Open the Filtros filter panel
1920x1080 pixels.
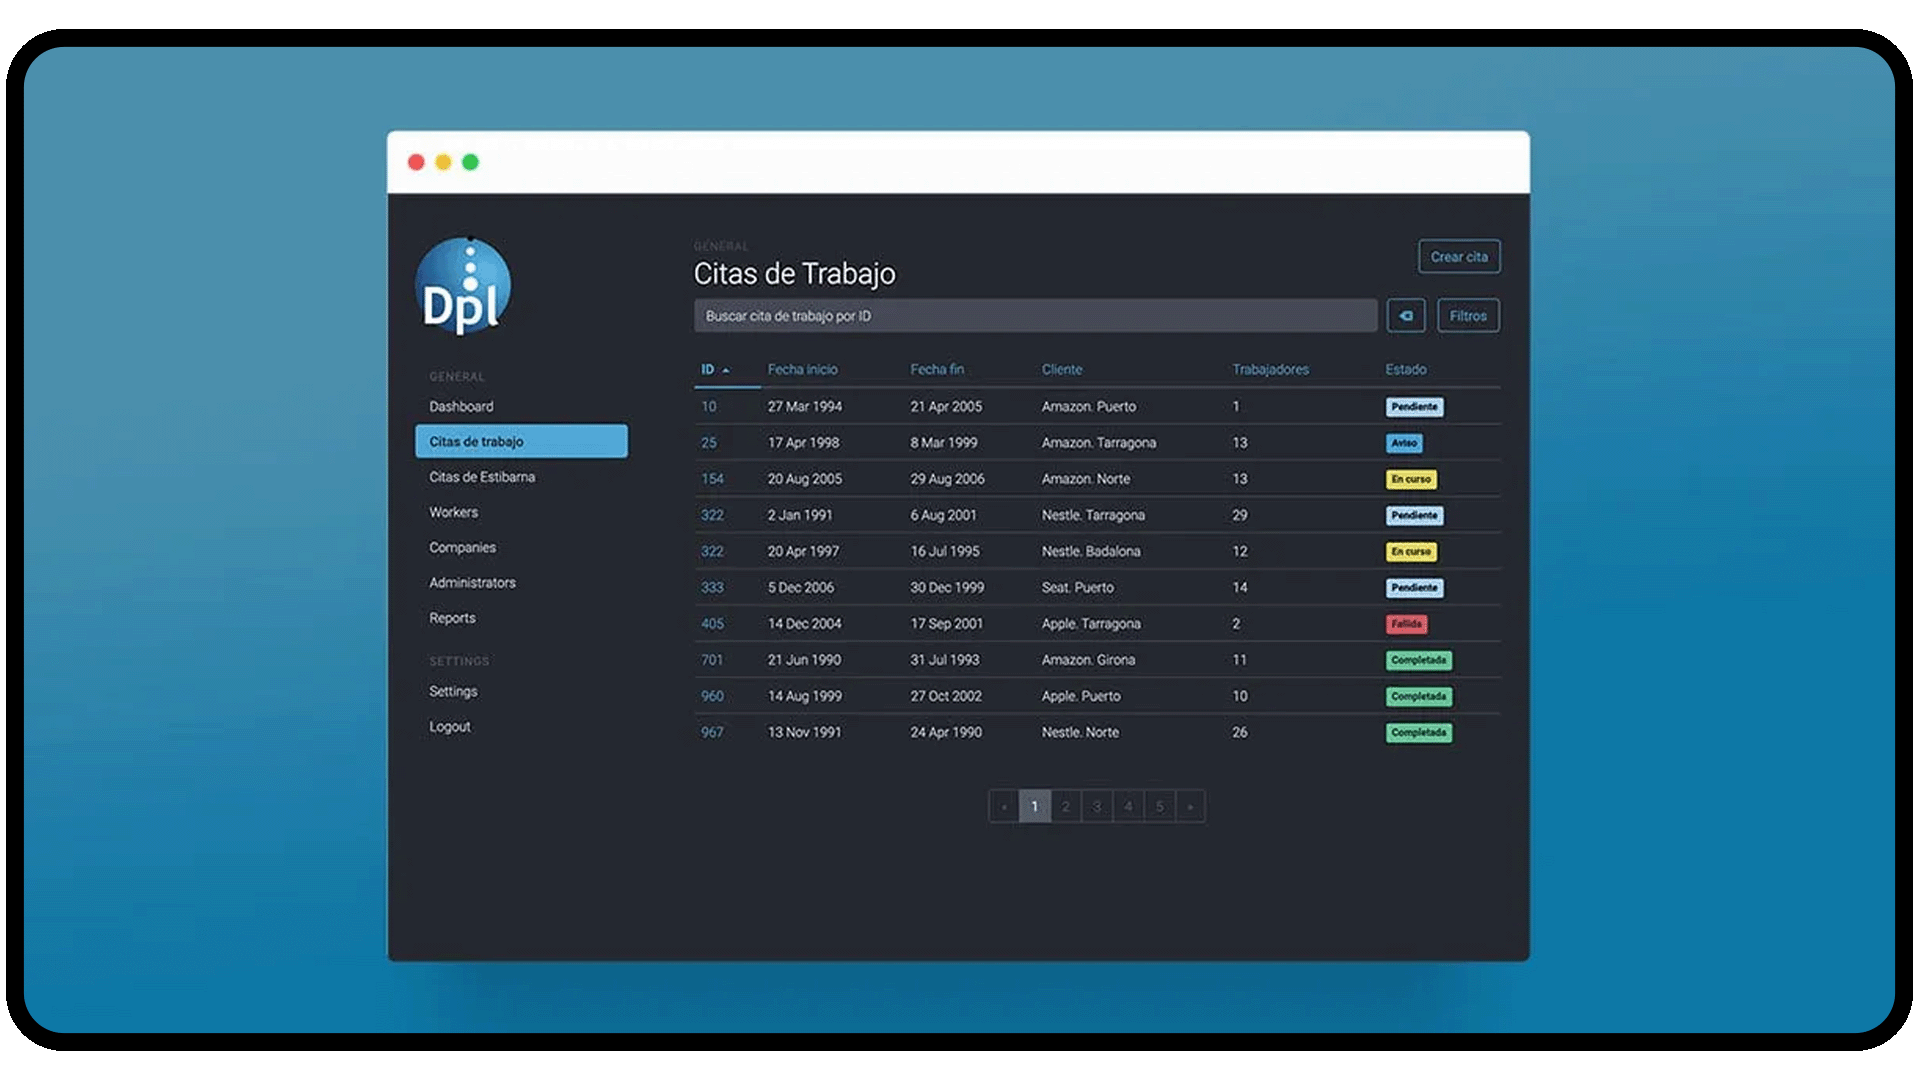(x=1468, y=316)
